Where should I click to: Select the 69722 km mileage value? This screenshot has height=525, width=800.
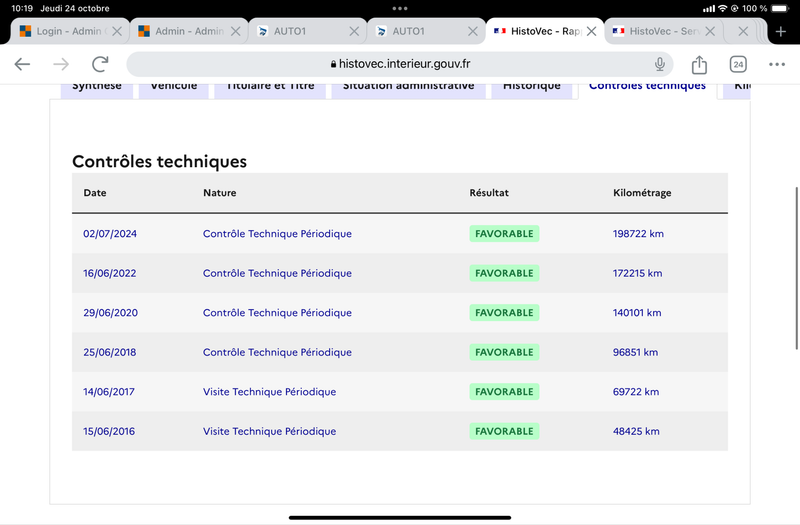[x=636, y=392]
